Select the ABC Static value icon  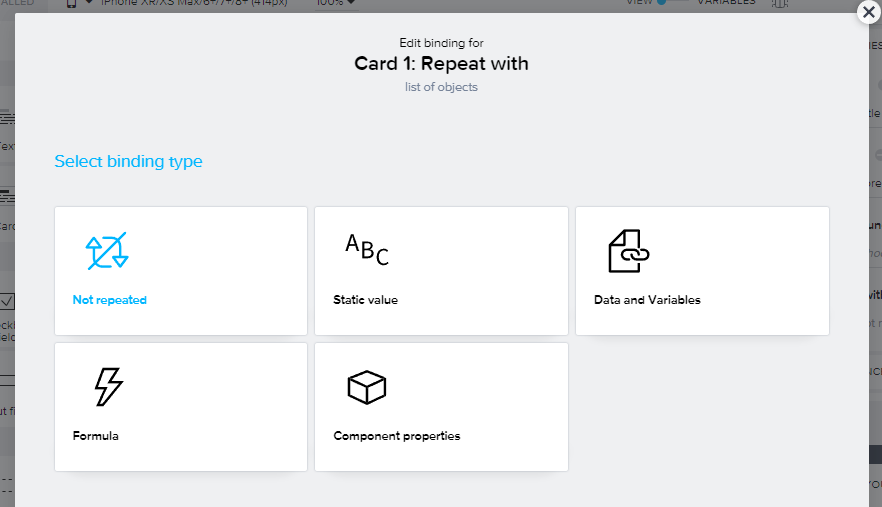tap(367, 249)
